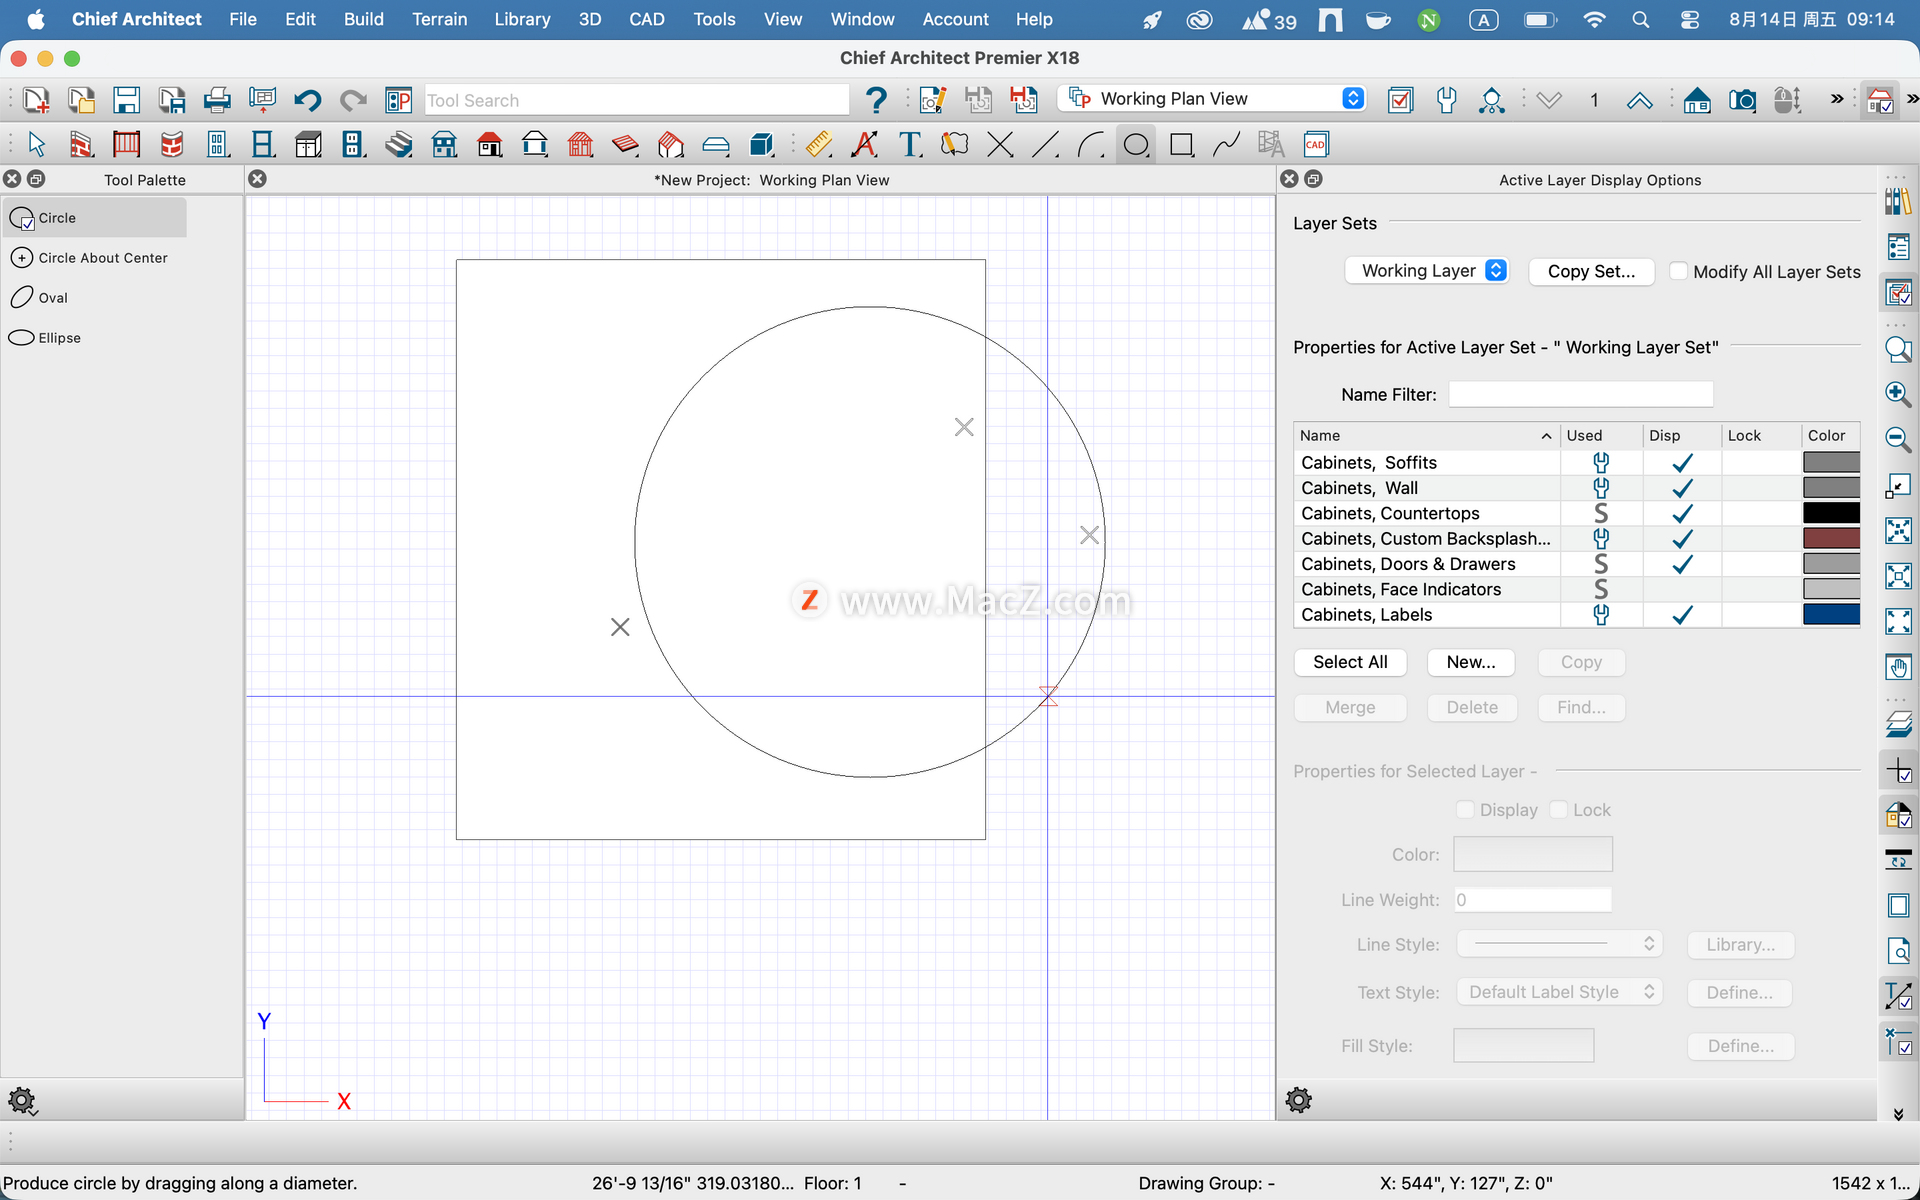Select the Delete Objects X tool

pos(1000,145)
